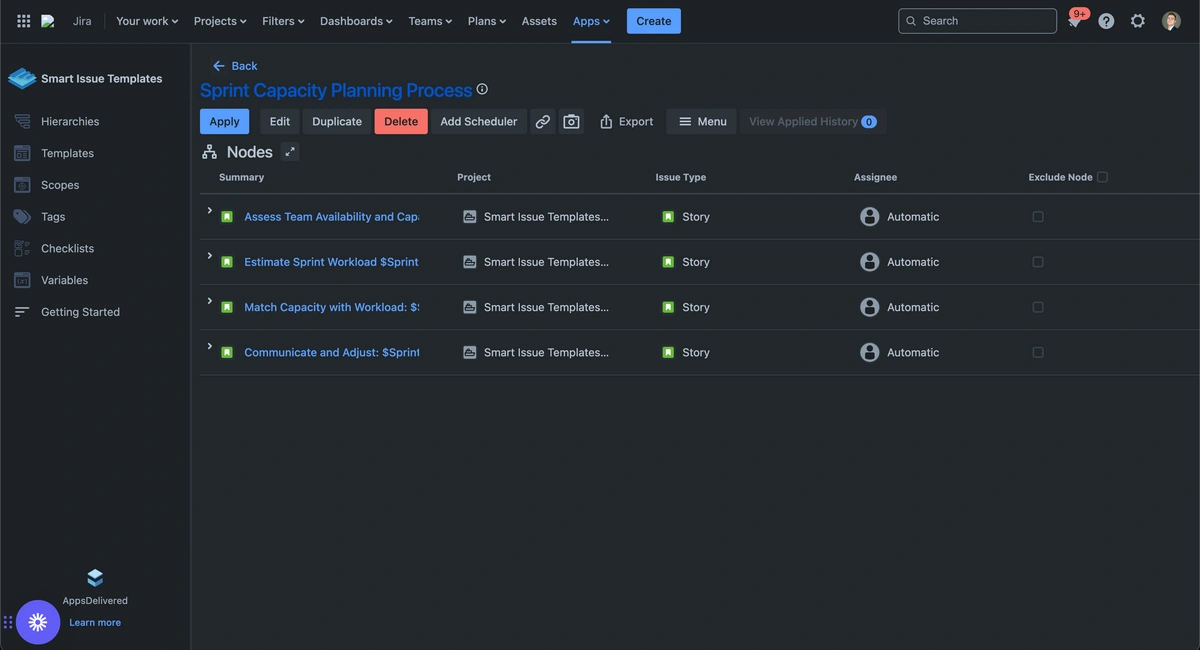1200x650 pixels.
Task: Click the Back link
Action: pyautogui.click(x=236, y=66)
